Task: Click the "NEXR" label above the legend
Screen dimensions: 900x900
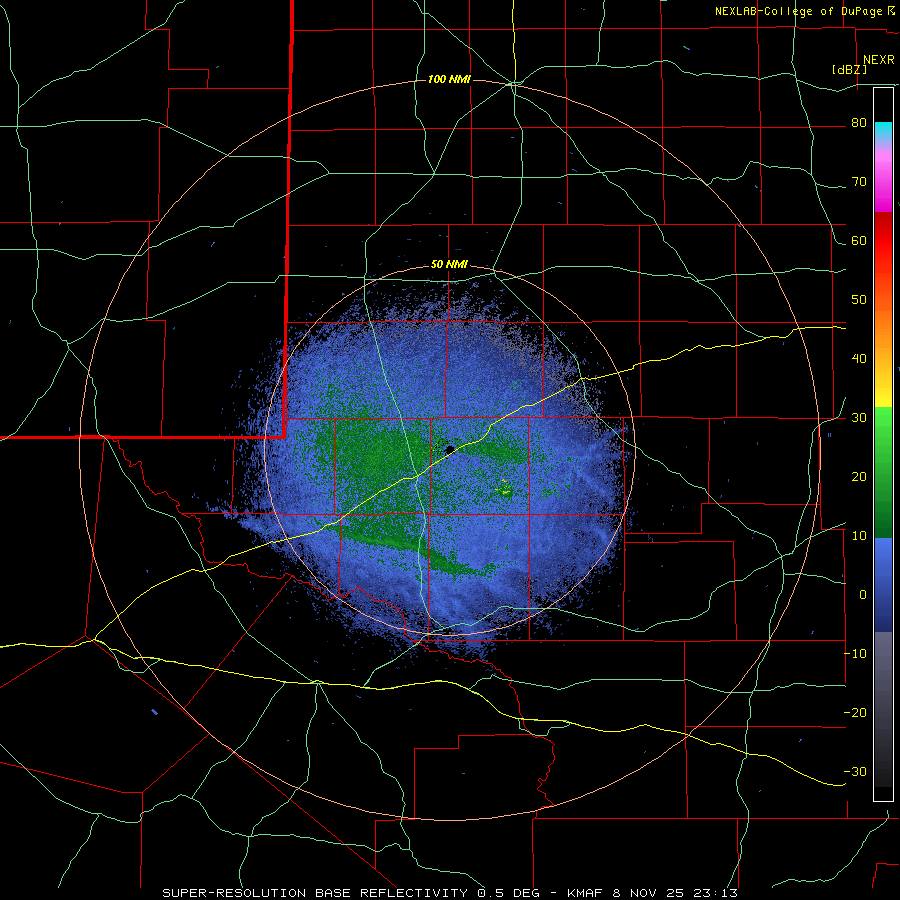Action: 878,60
